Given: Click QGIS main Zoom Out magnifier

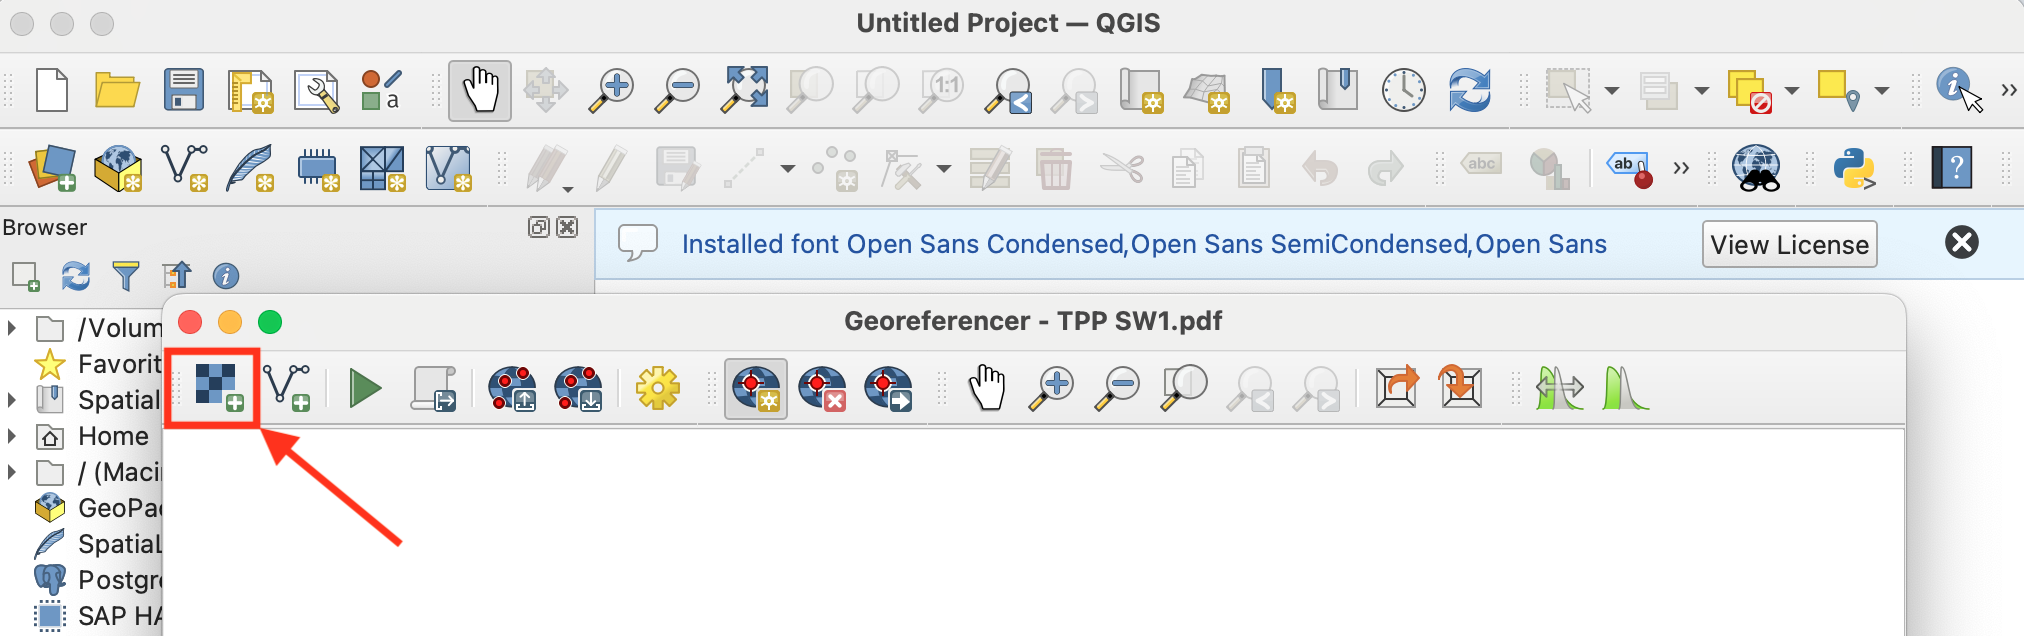Looking at the screenshot, I should (x=677, y=90).
